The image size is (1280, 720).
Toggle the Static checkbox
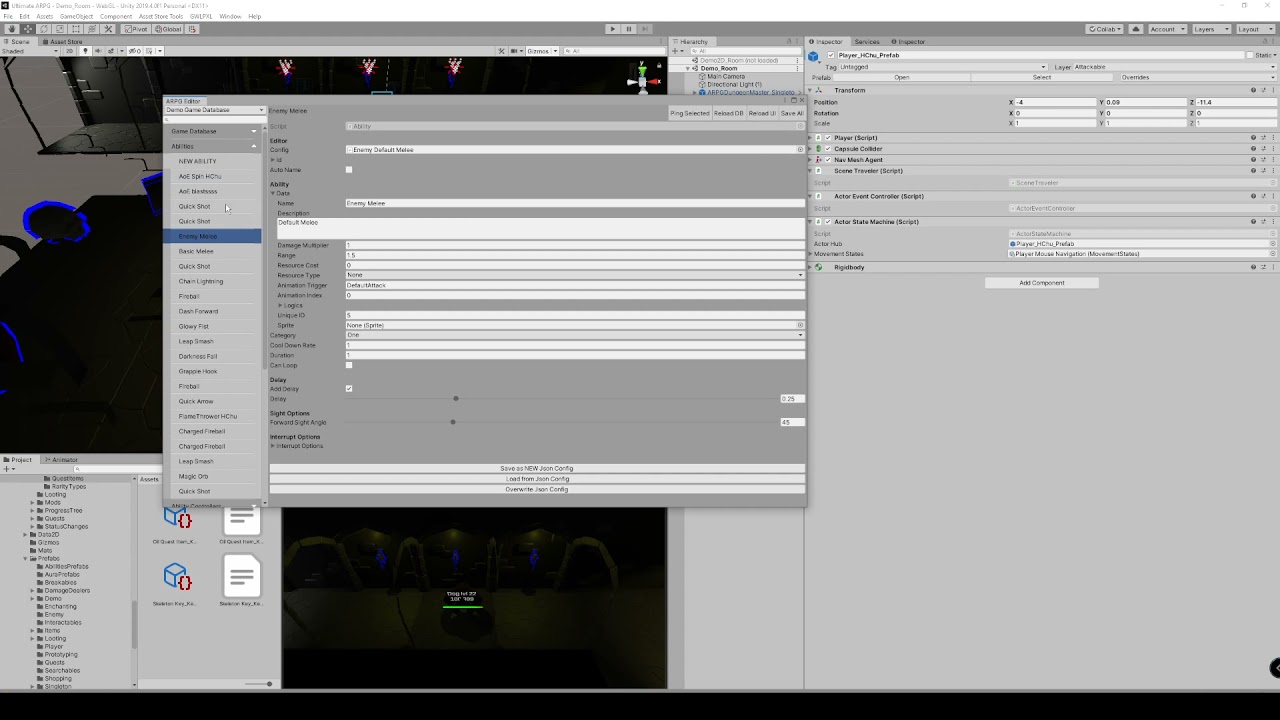(x=1249, y=55)
